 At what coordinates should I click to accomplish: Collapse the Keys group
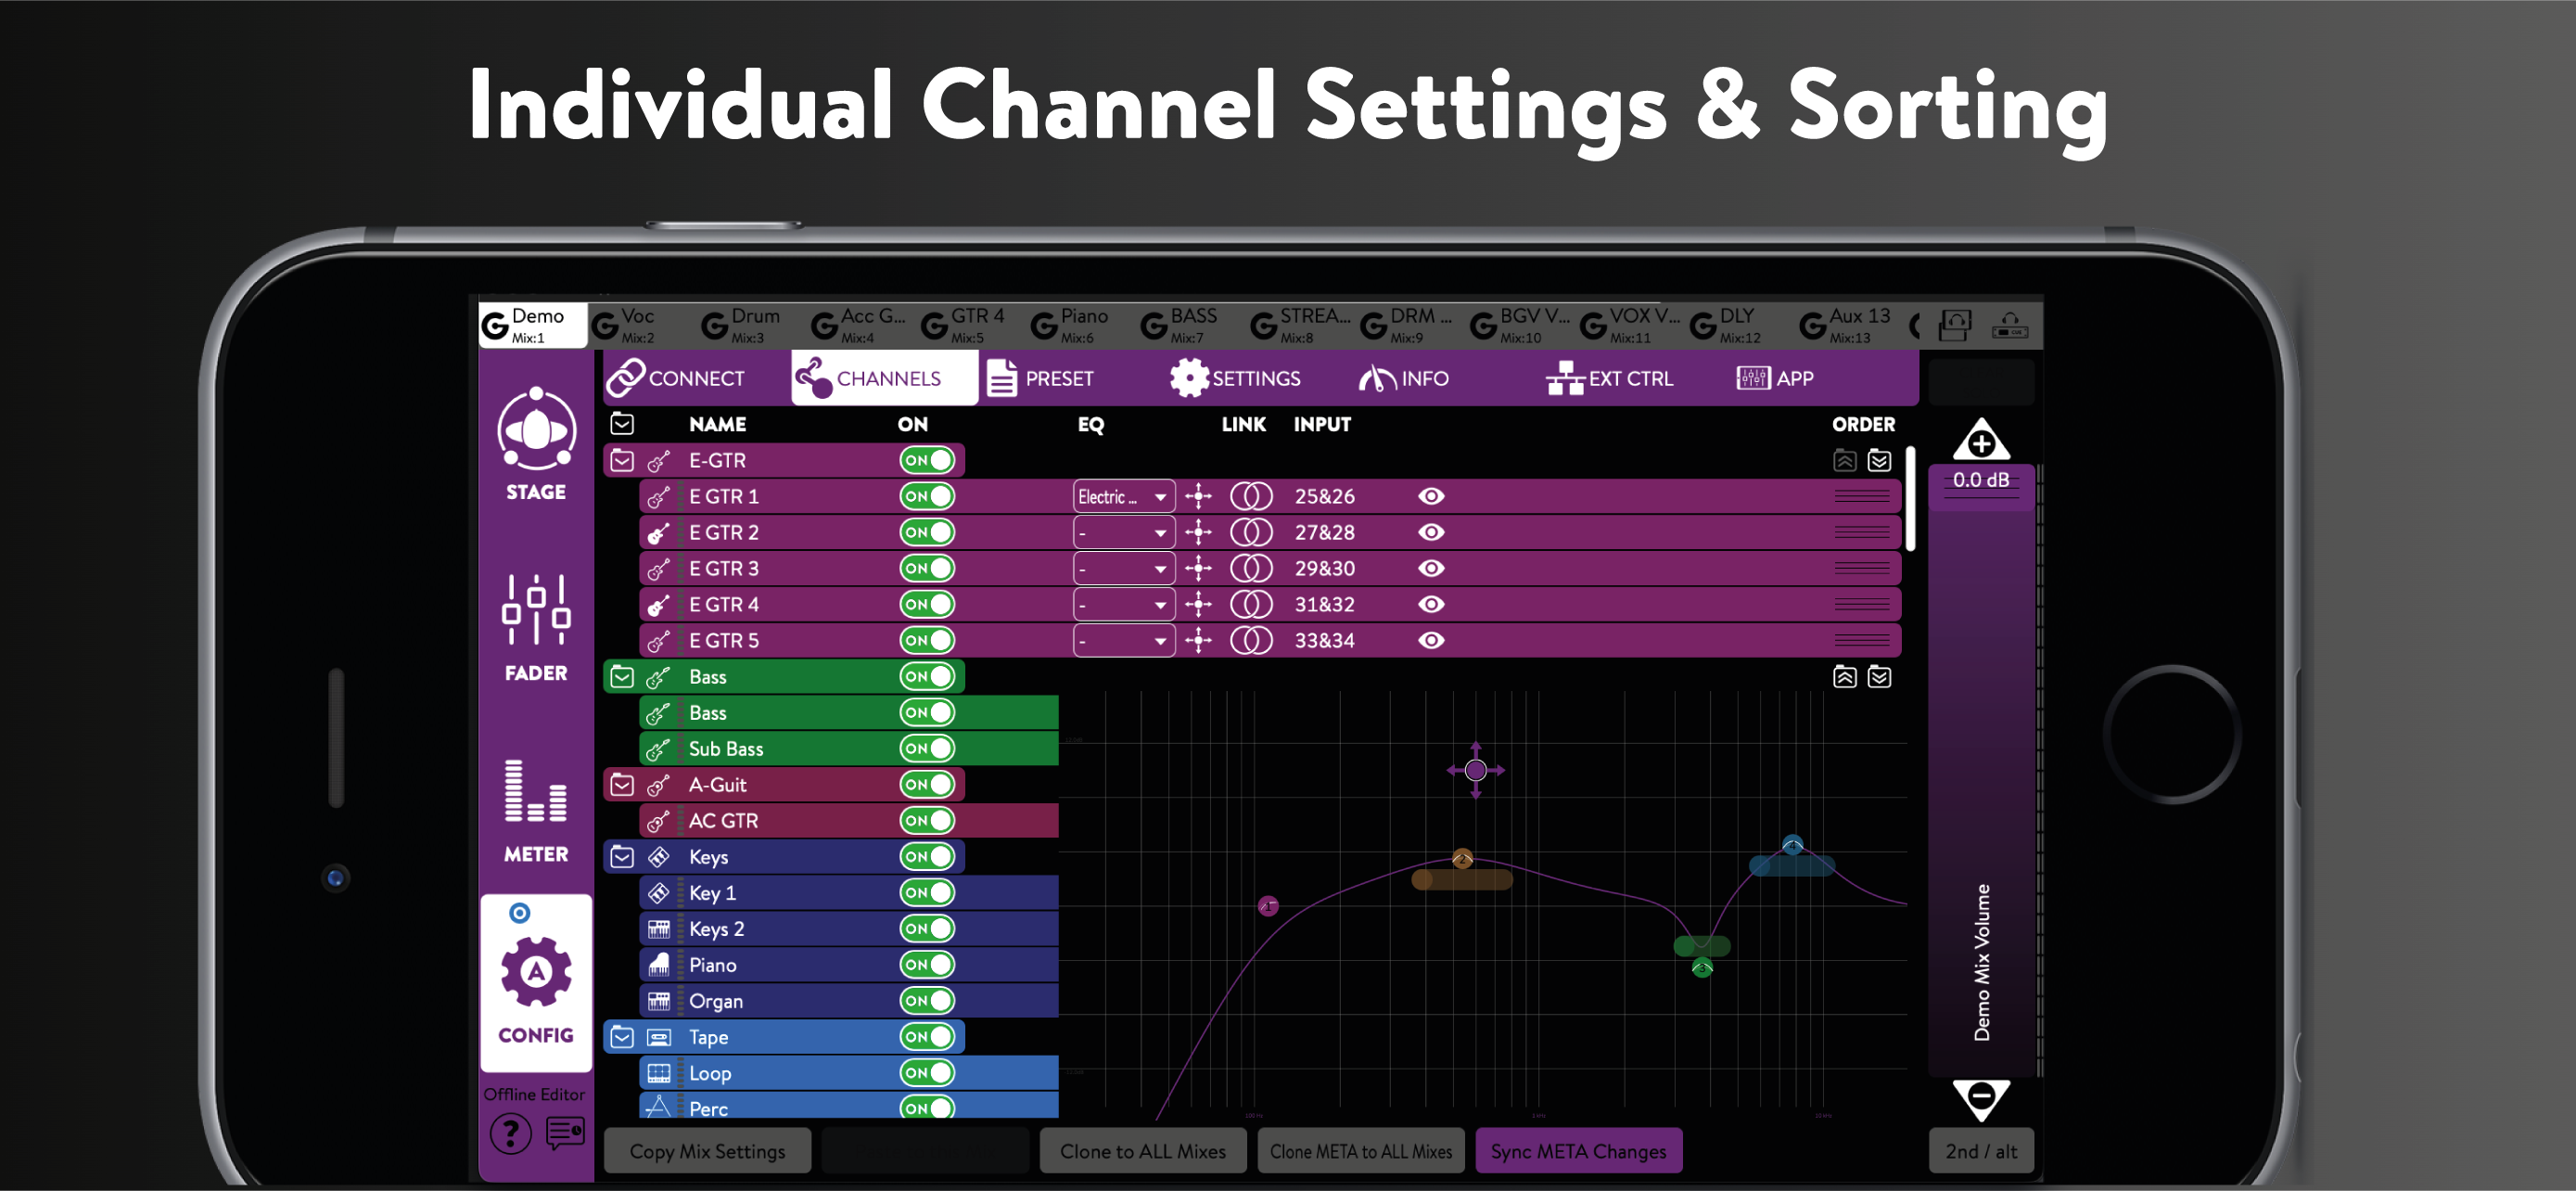[x=622, y=856]
